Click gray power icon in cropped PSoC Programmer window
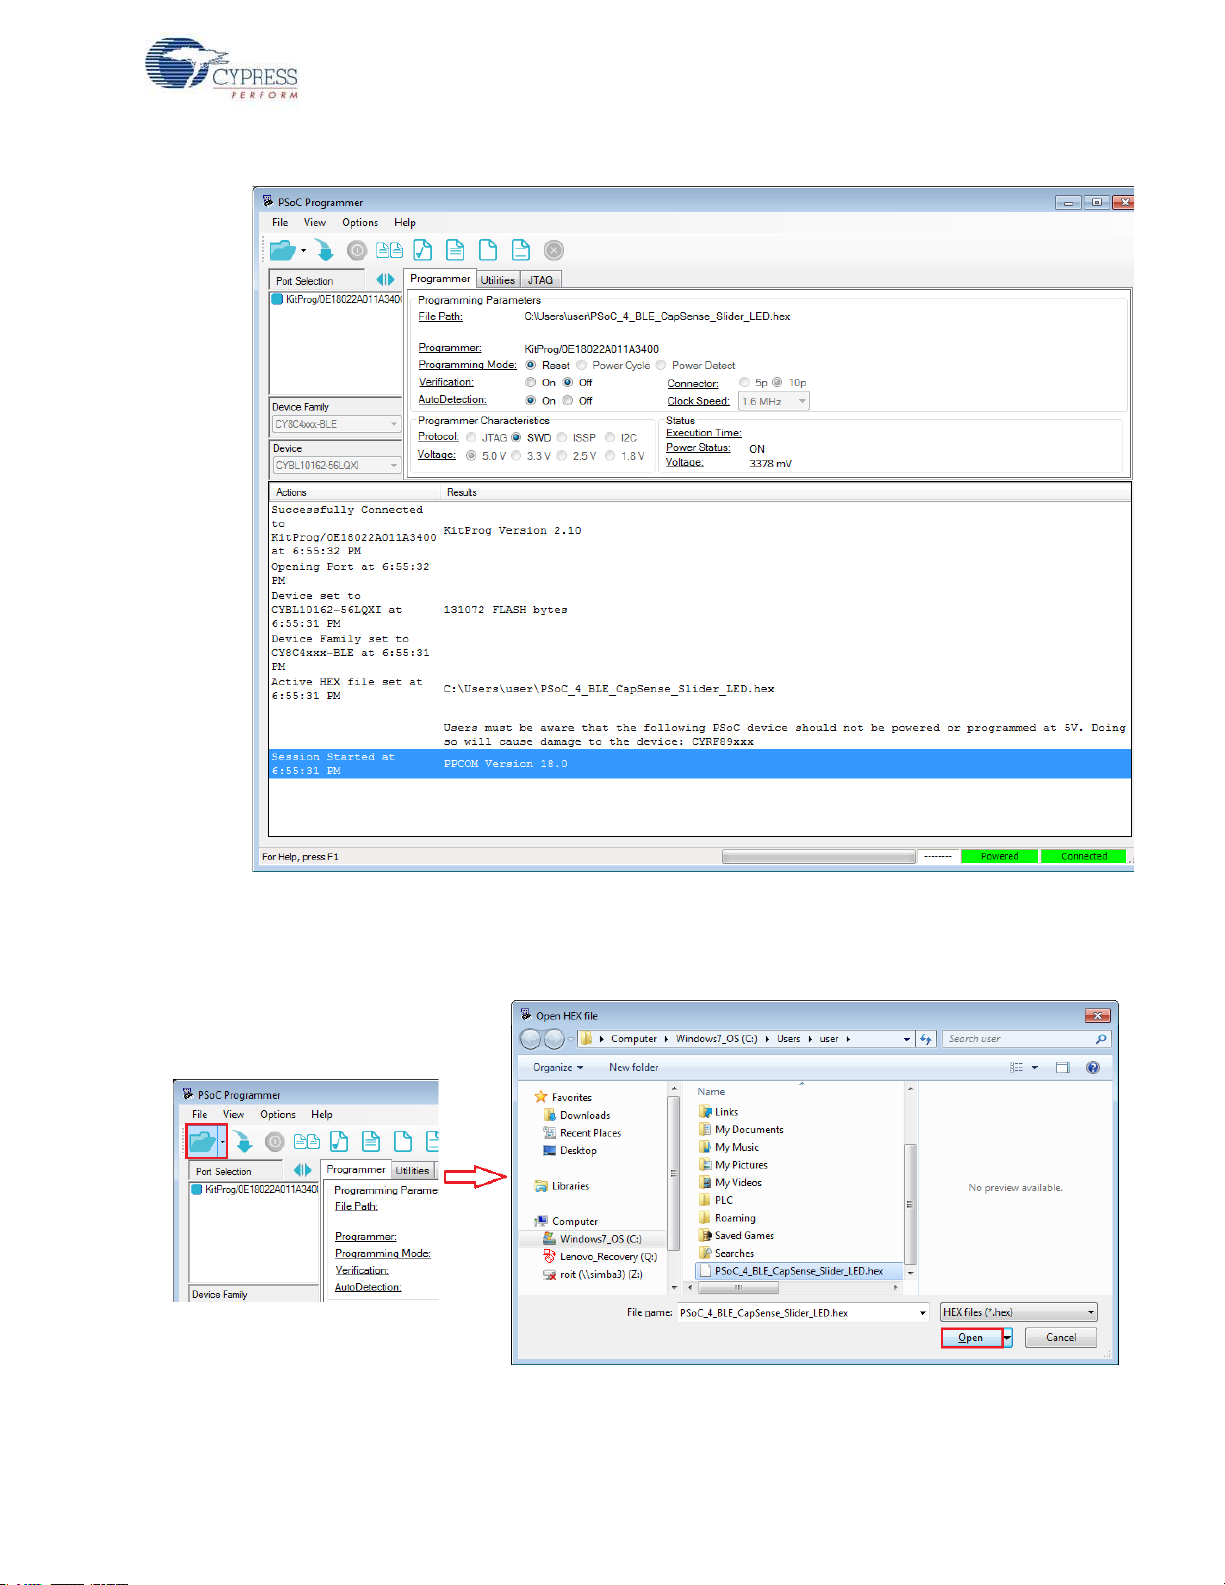Viewport: 1225px width, 1585px height. click(275, 1141)
